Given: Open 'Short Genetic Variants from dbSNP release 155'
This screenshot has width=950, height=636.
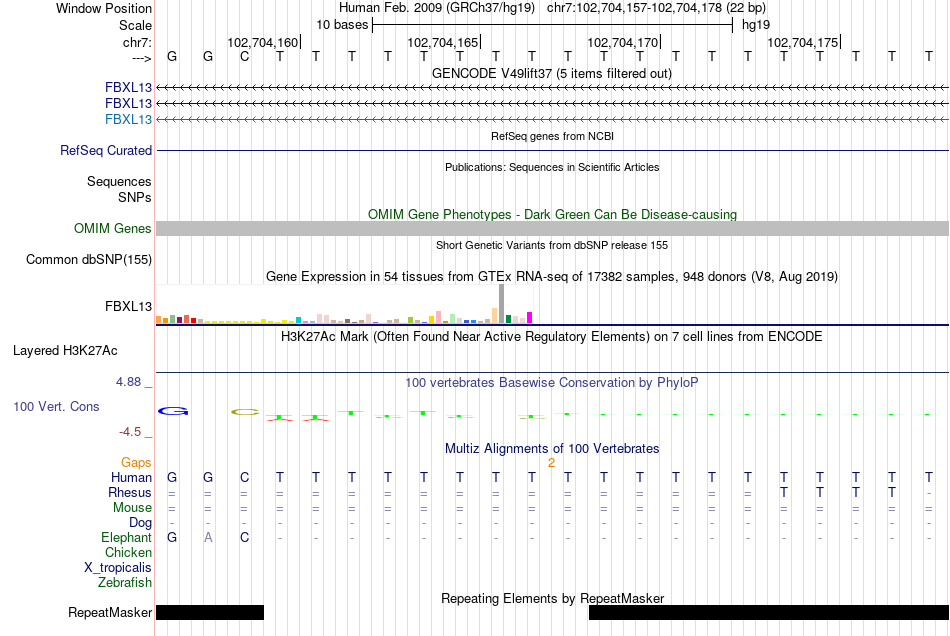Looking at the screenshot, I should pyautogui.click(x=552, y=245).
